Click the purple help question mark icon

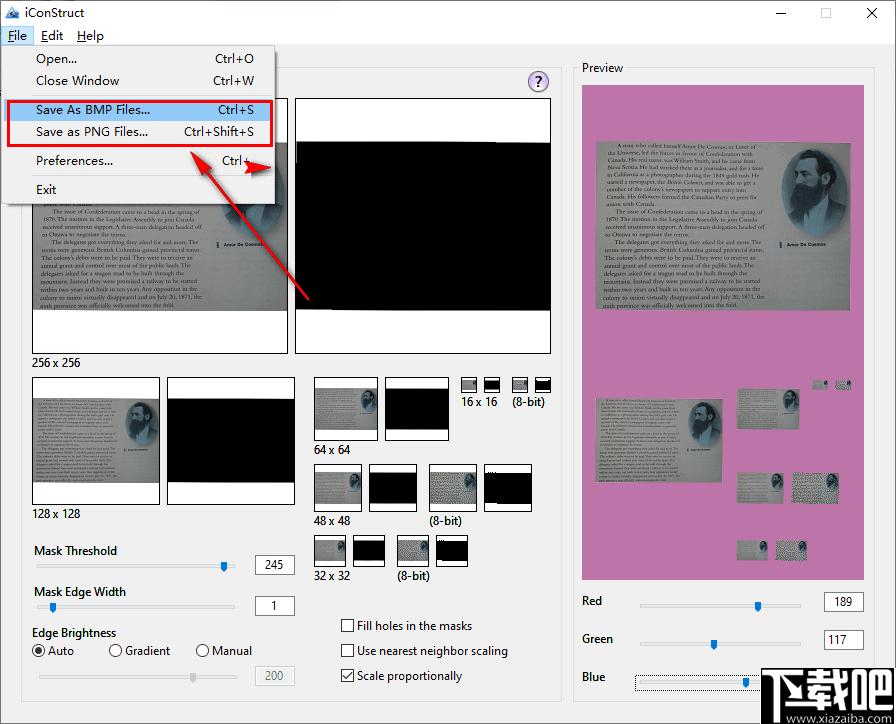(538, 82)
